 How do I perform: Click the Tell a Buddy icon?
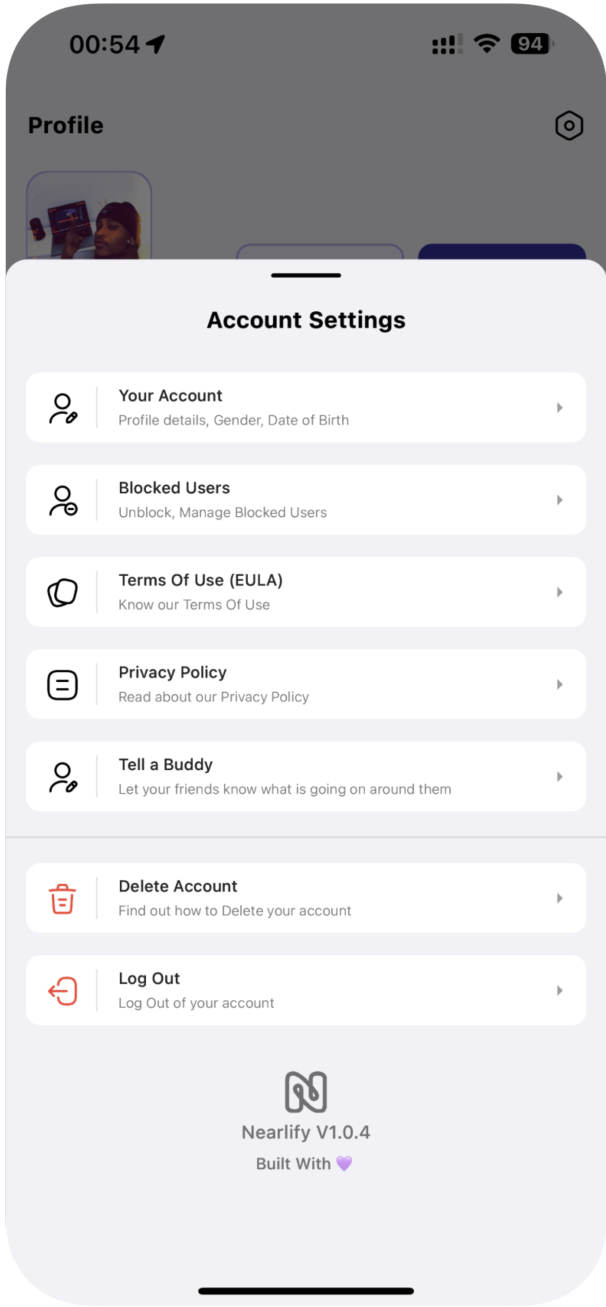[62, 777]
